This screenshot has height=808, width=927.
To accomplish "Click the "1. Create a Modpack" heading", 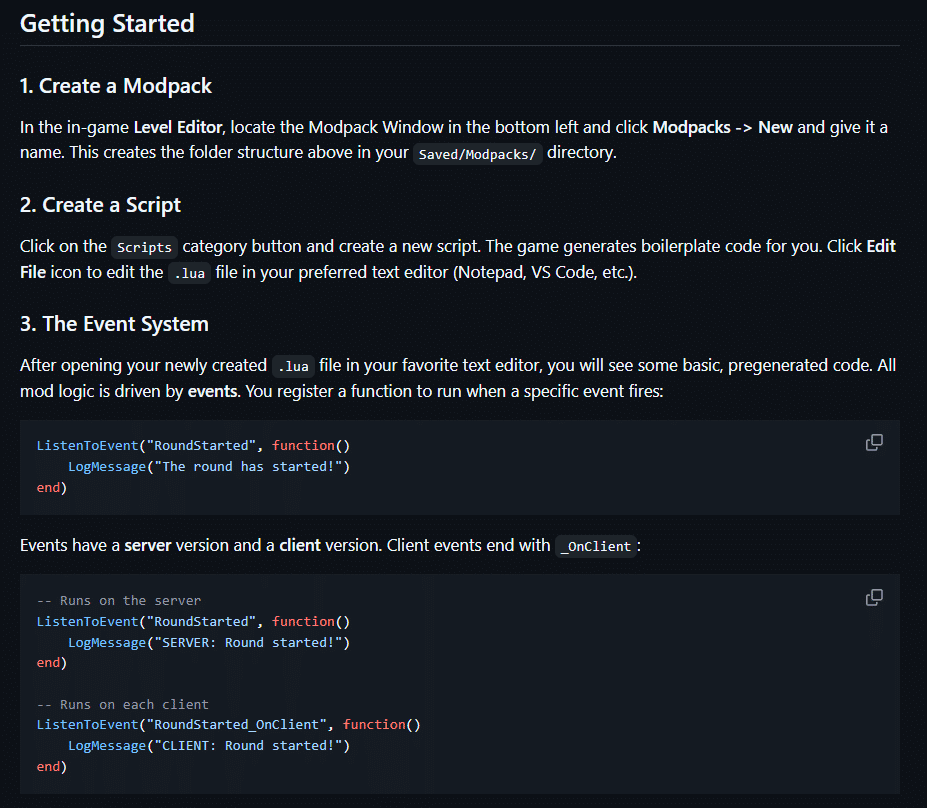I will (116, 86).
